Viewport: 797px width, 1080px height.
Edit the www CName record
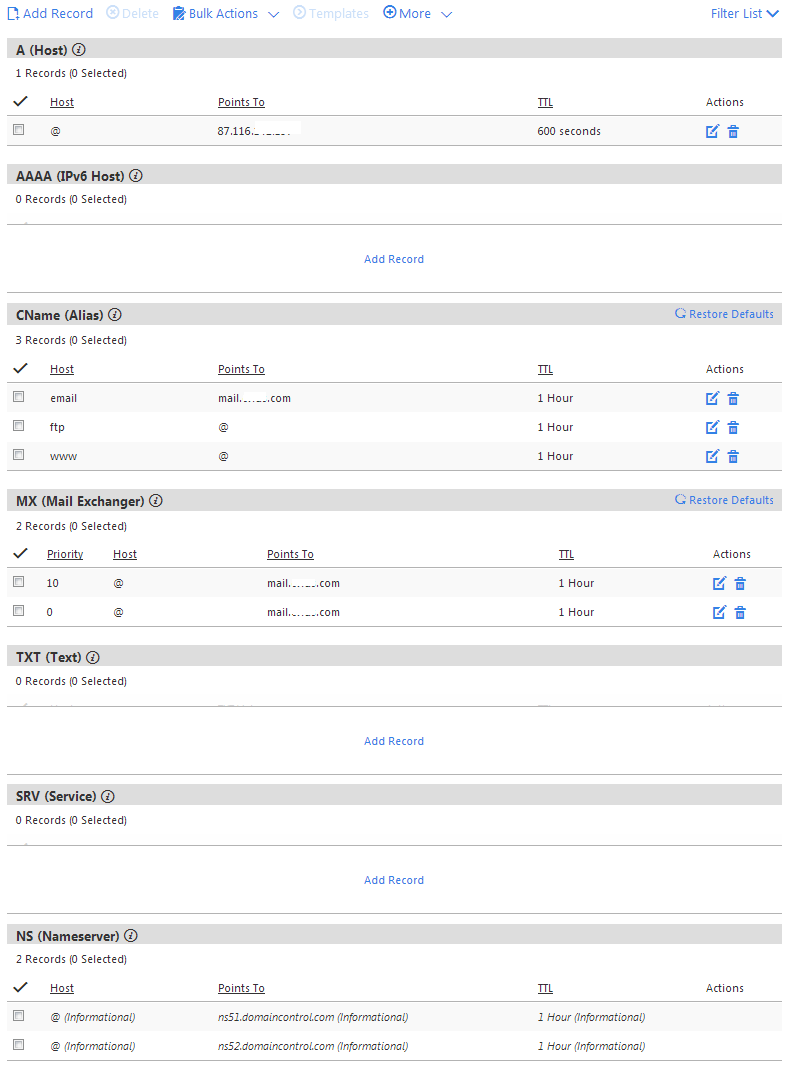[x=712, y=456]
